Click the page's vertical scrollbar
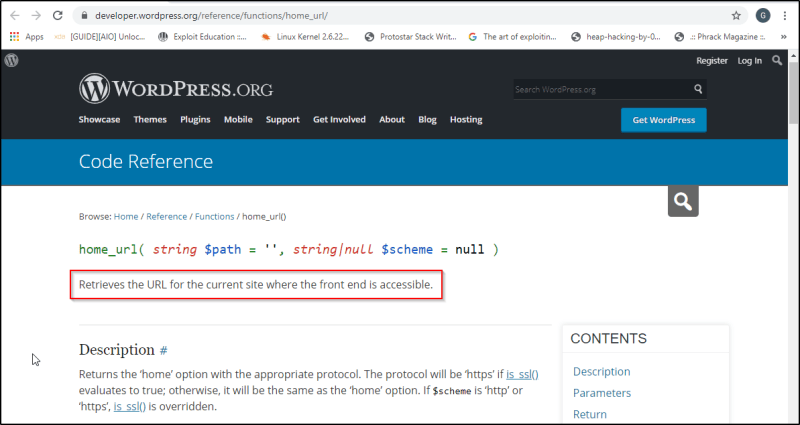This screenshot has width=800, height=425. pos(793,237)
